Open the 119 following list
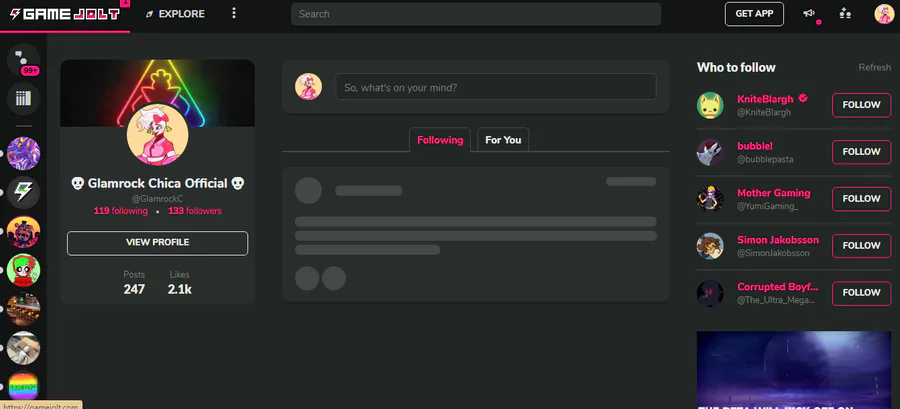Image resolution: width=900 pixels, height=409 pixels. click(121, 211)
